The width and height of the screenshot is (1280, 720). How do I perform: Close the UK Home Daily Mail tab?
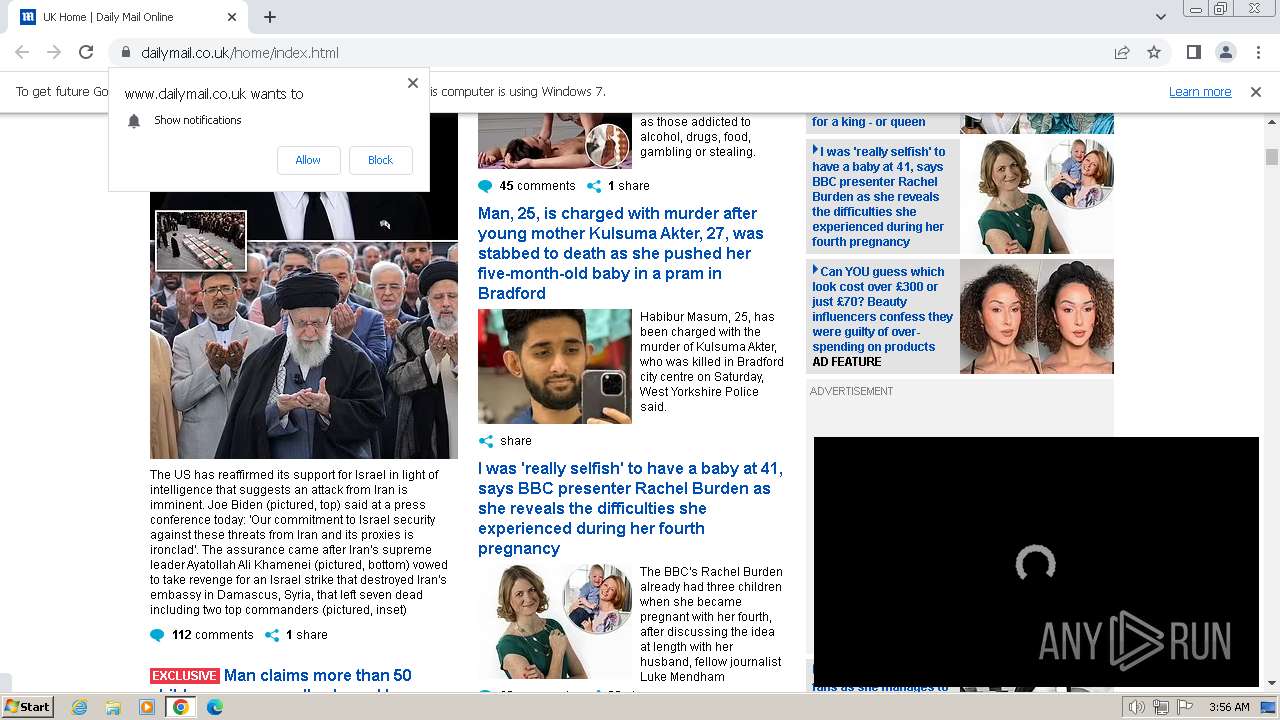pos(232,17)
